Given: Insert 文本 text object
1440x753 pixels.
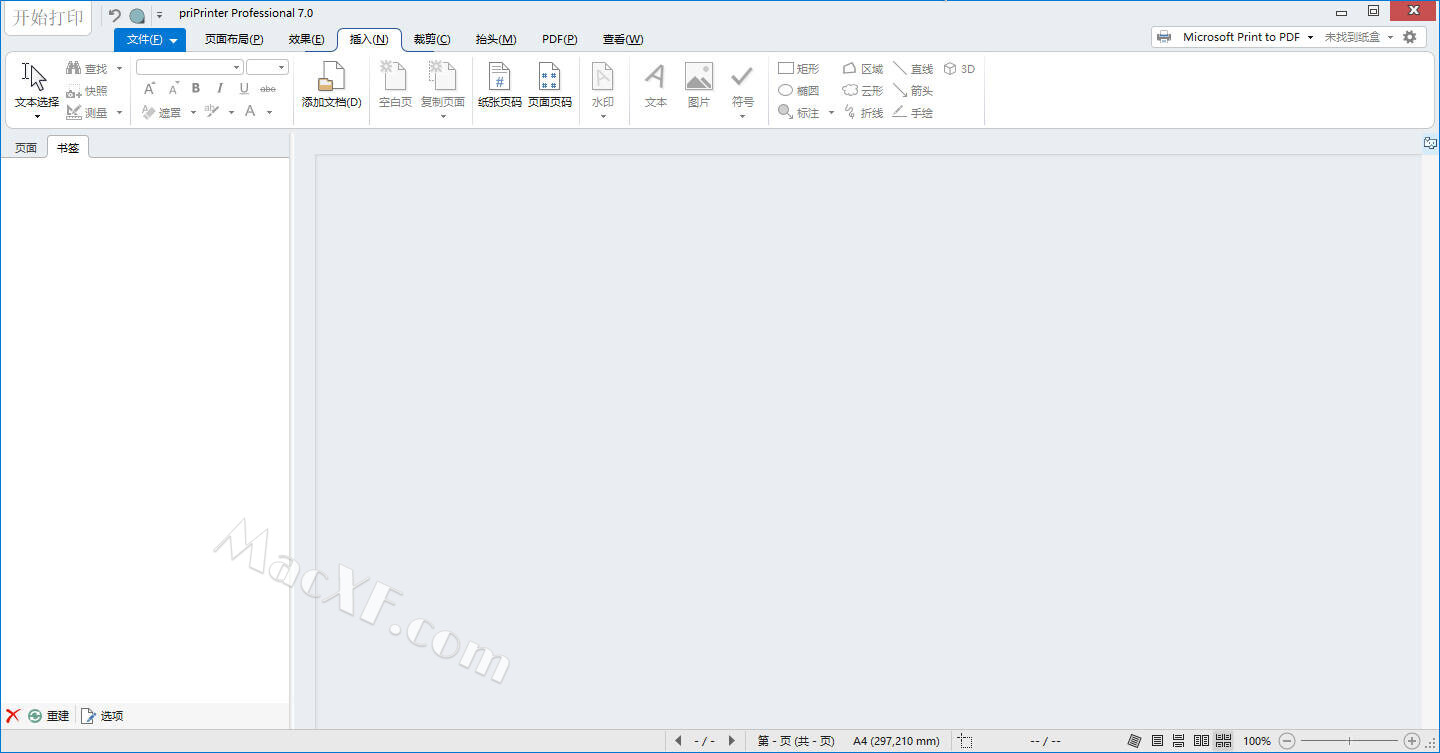Looking at the screenshot, I should point(655,85).
